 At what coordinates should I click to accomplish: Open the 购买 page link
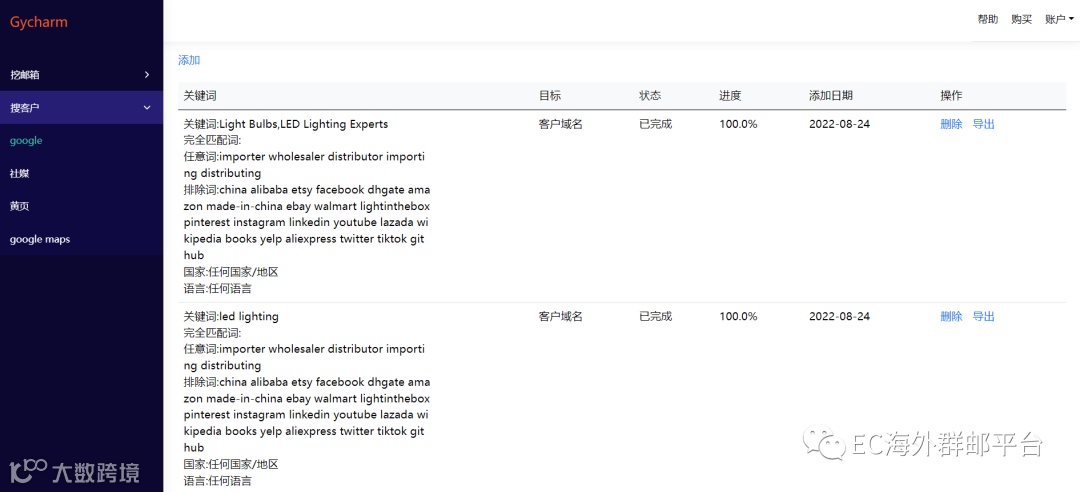click(1021, 19)
